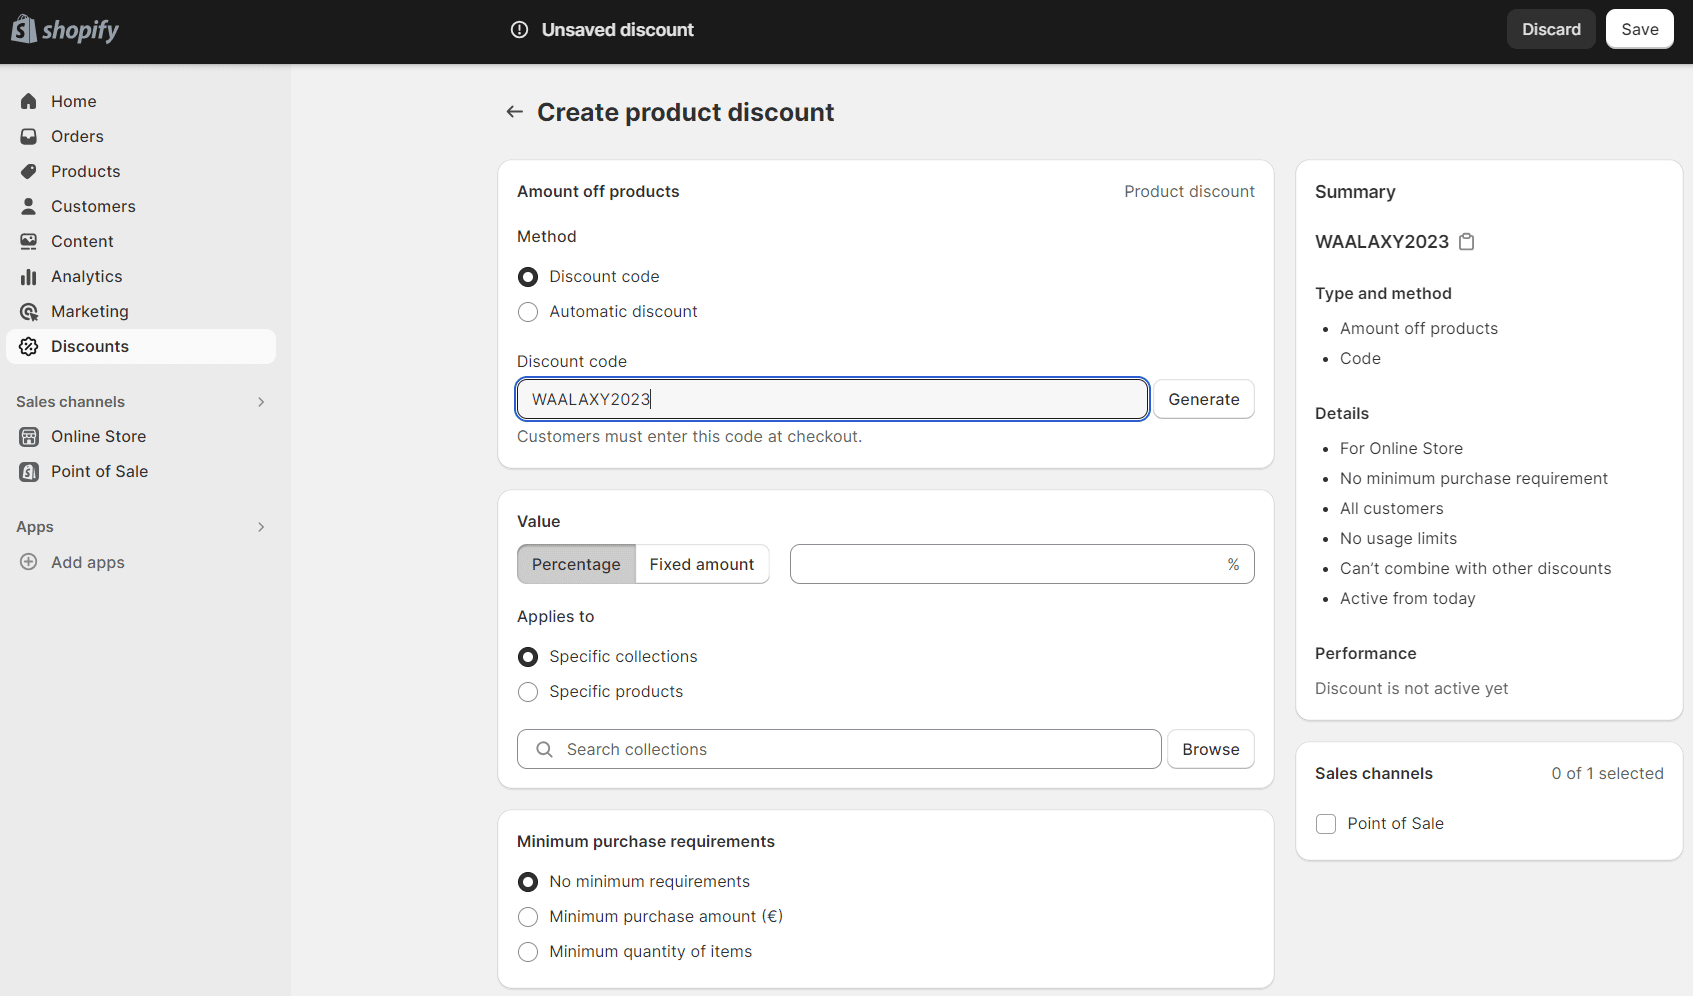Go to Customers page
1693x996 pixels.
tap(141, 206)
